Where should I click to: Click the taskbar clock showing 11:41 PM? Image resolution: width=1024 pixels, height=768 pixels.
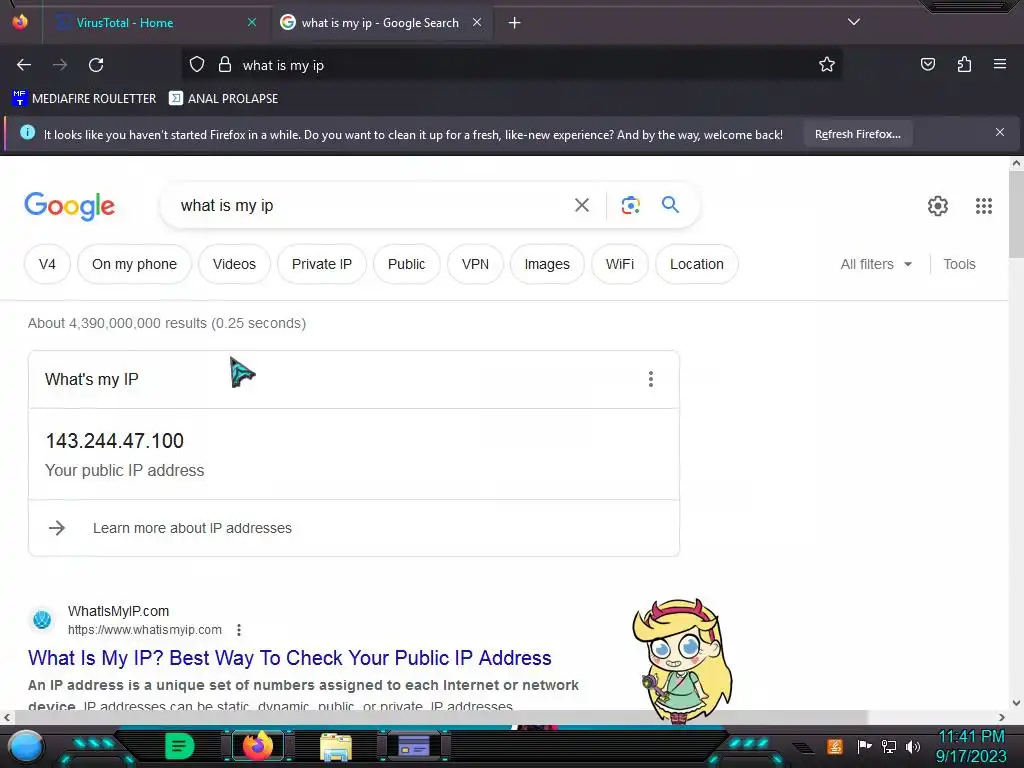[x=971, y=737]
